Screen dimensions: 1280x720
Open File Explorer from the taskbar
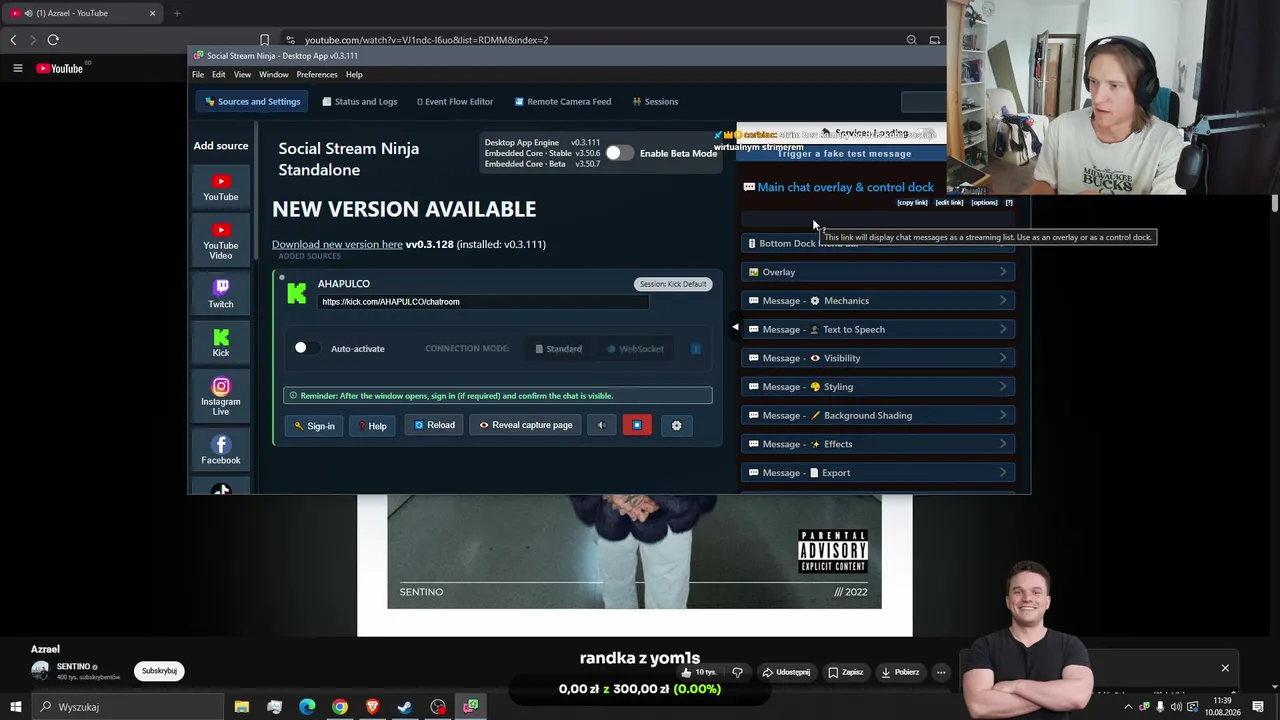[241, 707]
